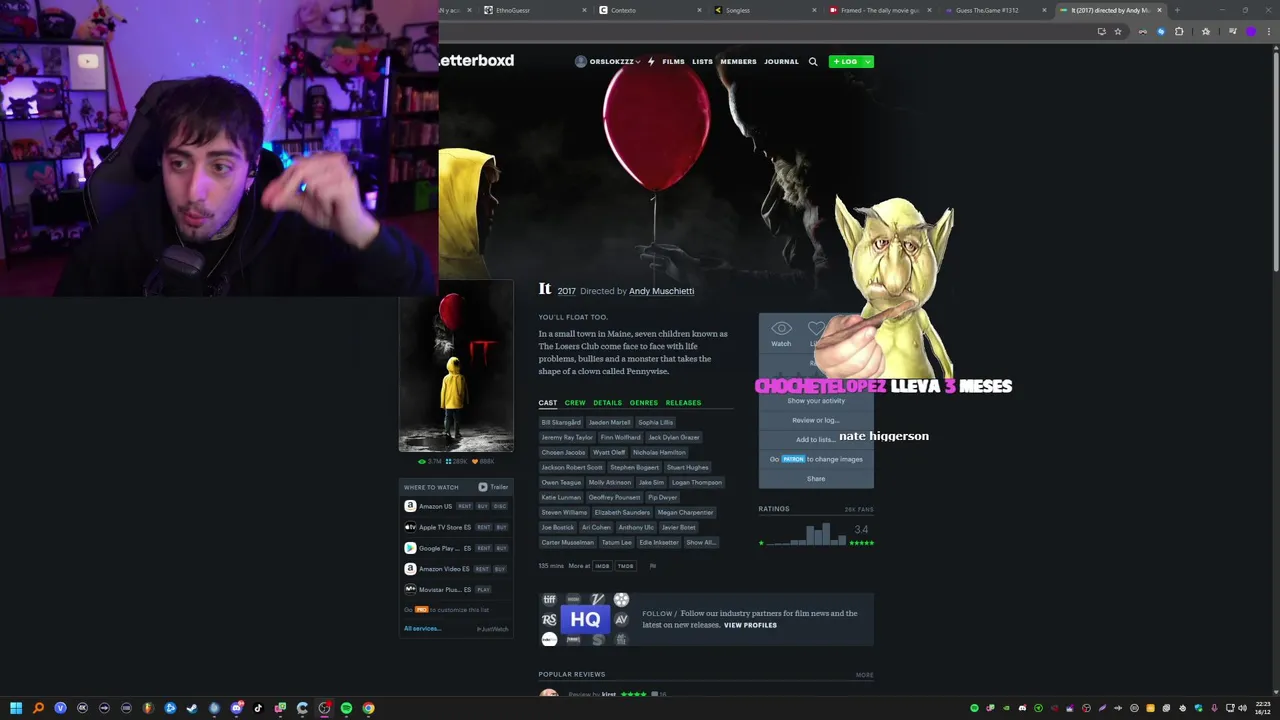Open Chrome three-dot menu
The height and width of the screenshot is (720, 1280).
tap(1268, 31)
